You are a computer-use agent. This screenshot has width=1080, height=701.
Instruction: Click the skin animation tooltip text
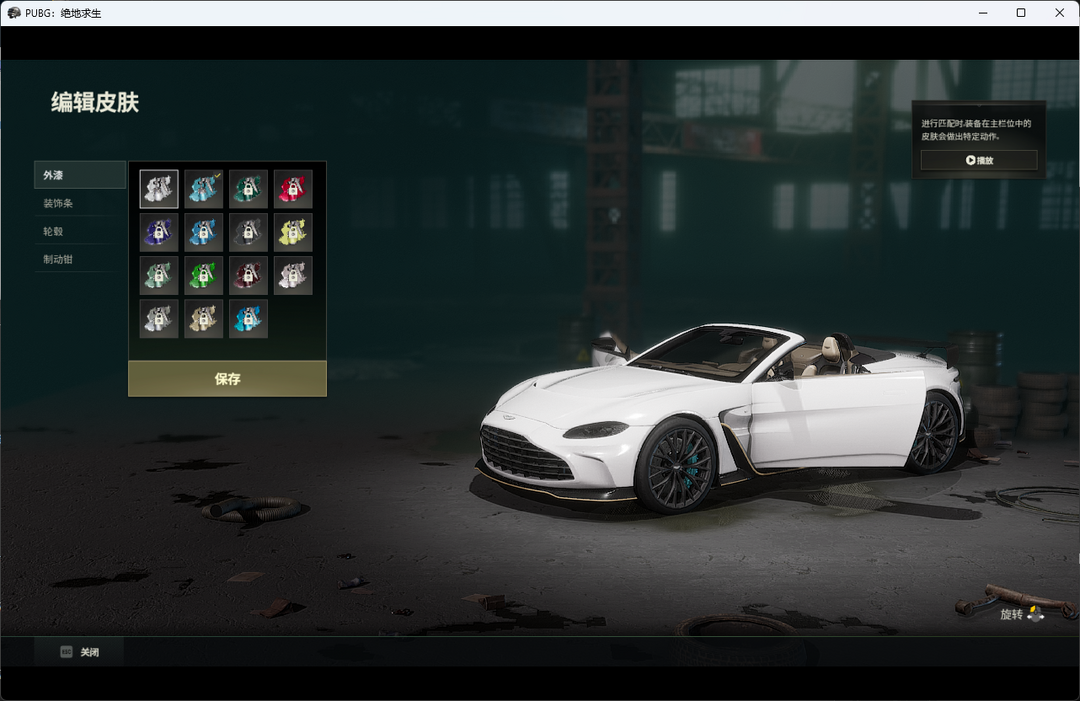click(976, 129)
